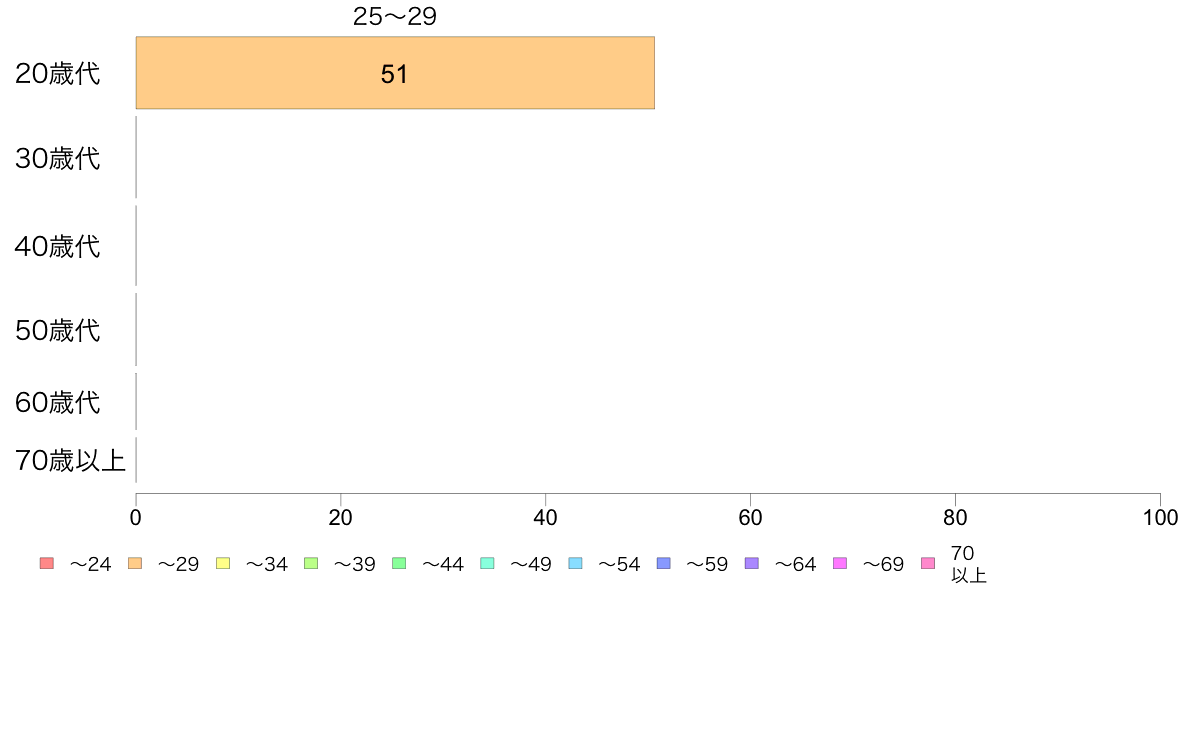This screenshot has height=736, width=1188.
Task: Click the 25〜29 label above the bar
Action: [x=395, y=16]
